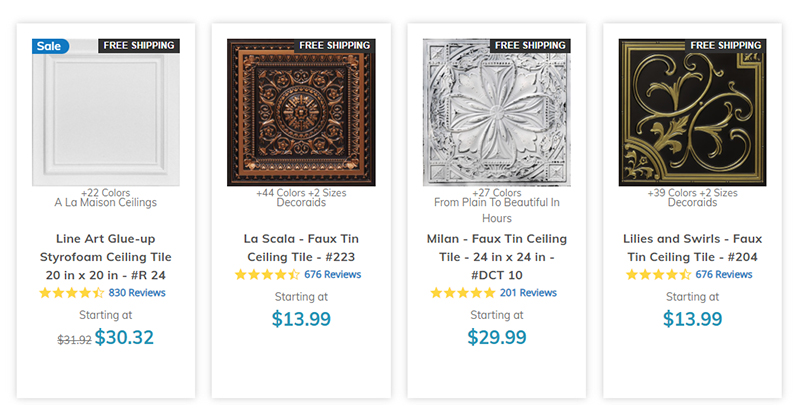The image size is (800, 420).
Task: Open Lilies and Swirls Faux Tin title
Action: pos(692,247)
